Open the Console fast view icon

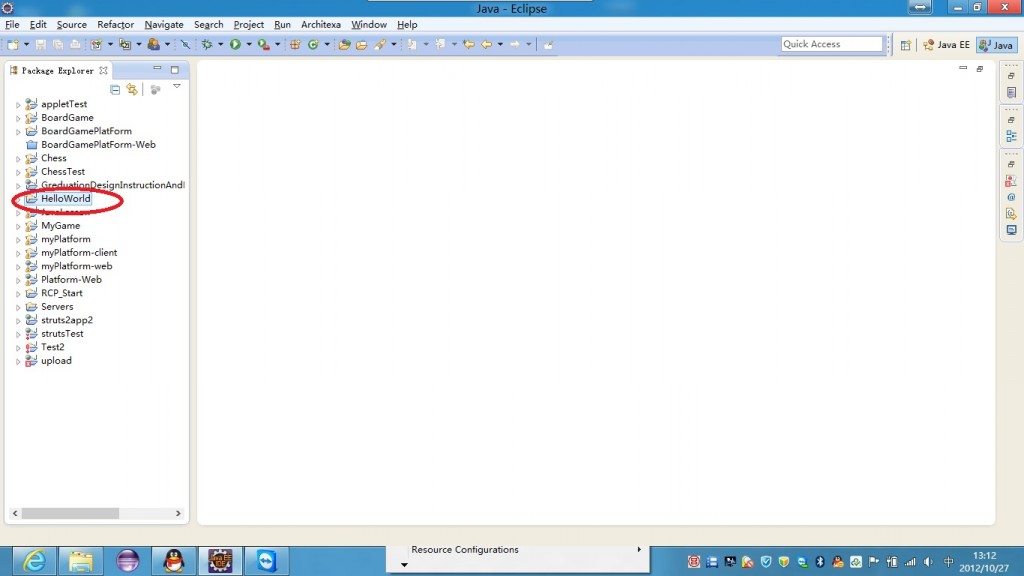1010,228
